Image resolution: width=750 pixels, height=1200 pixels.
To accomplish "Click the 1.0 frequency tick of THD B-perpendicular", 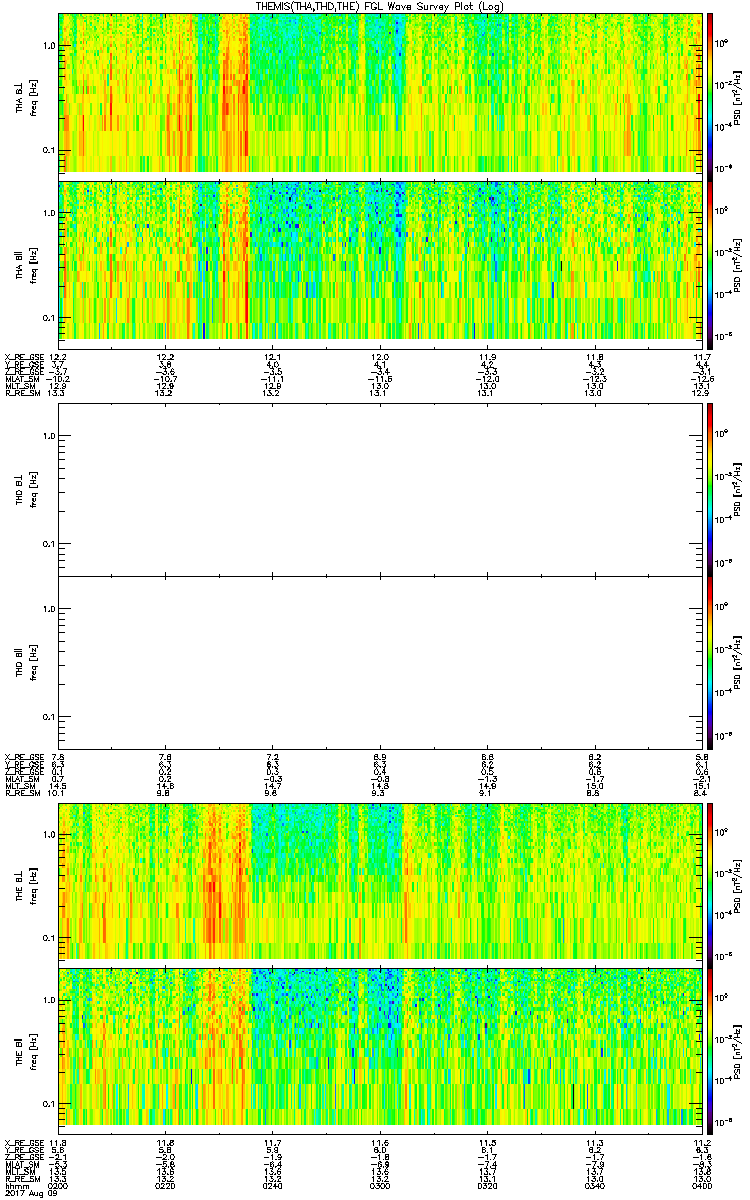I will [49, 436].
